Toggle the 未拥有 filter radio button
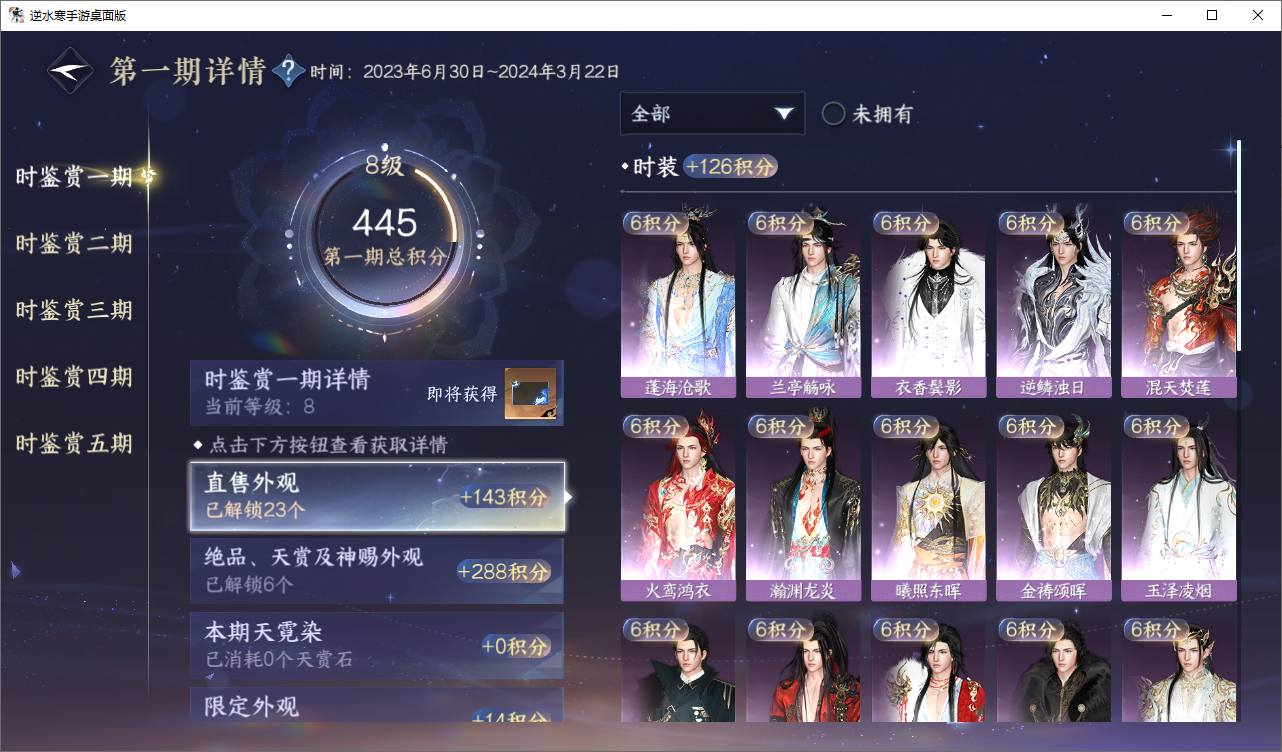 pyautogui.click(x=833, y=114)
